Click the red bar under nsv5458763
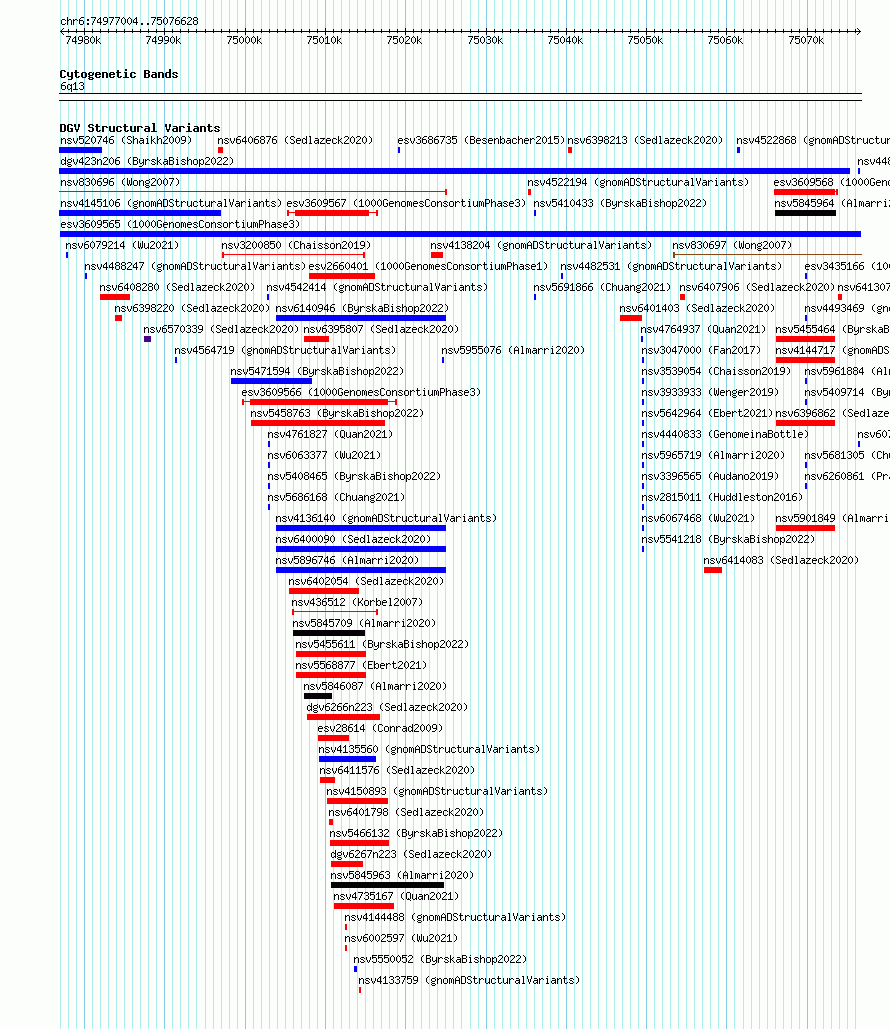 point(318,423)
